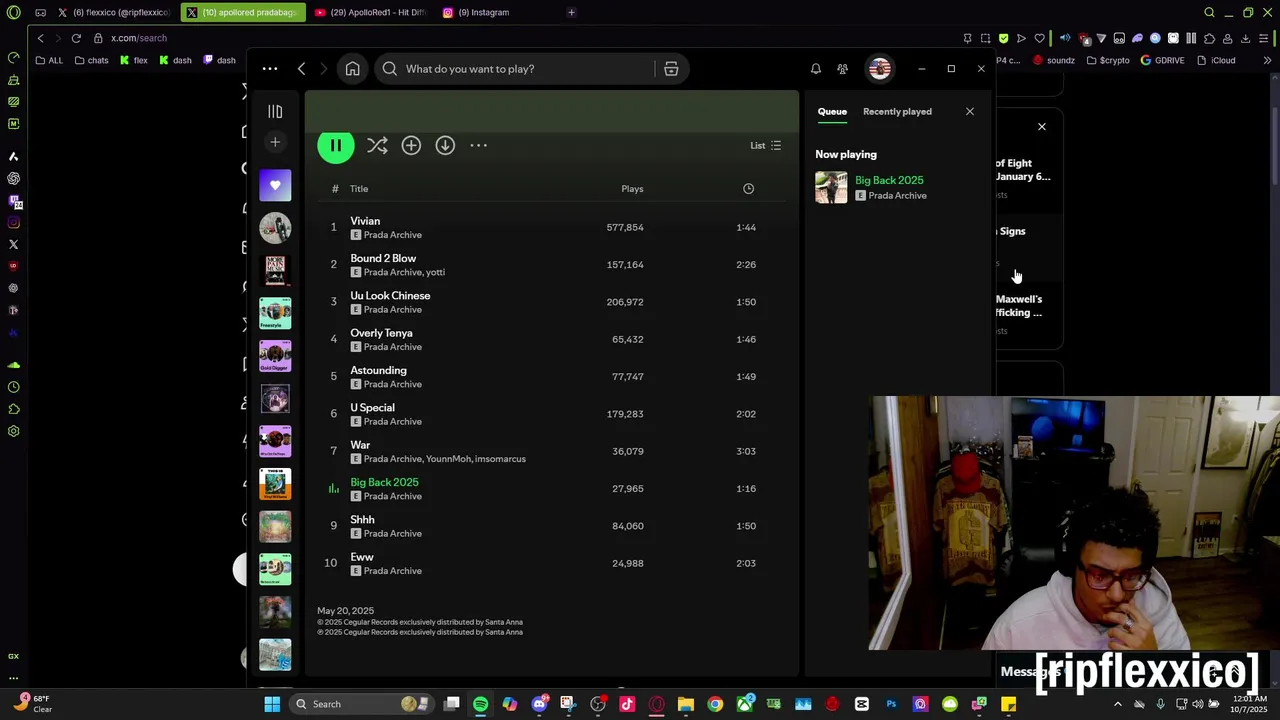Play the track Astounding

378,370
